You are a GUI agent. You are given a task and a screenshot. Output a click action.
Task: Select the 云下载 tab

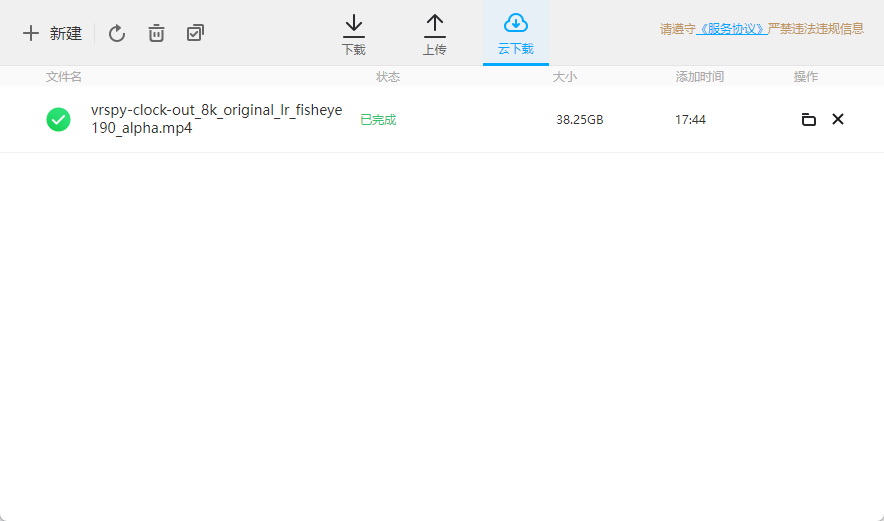[516, 34]
